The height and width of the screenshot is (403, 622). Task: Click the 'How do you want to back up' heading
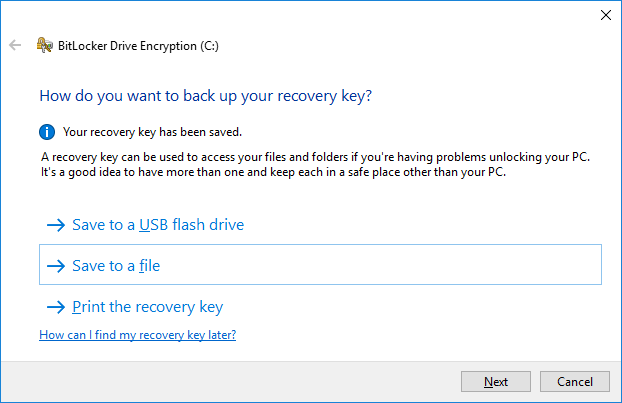point(205,96)
